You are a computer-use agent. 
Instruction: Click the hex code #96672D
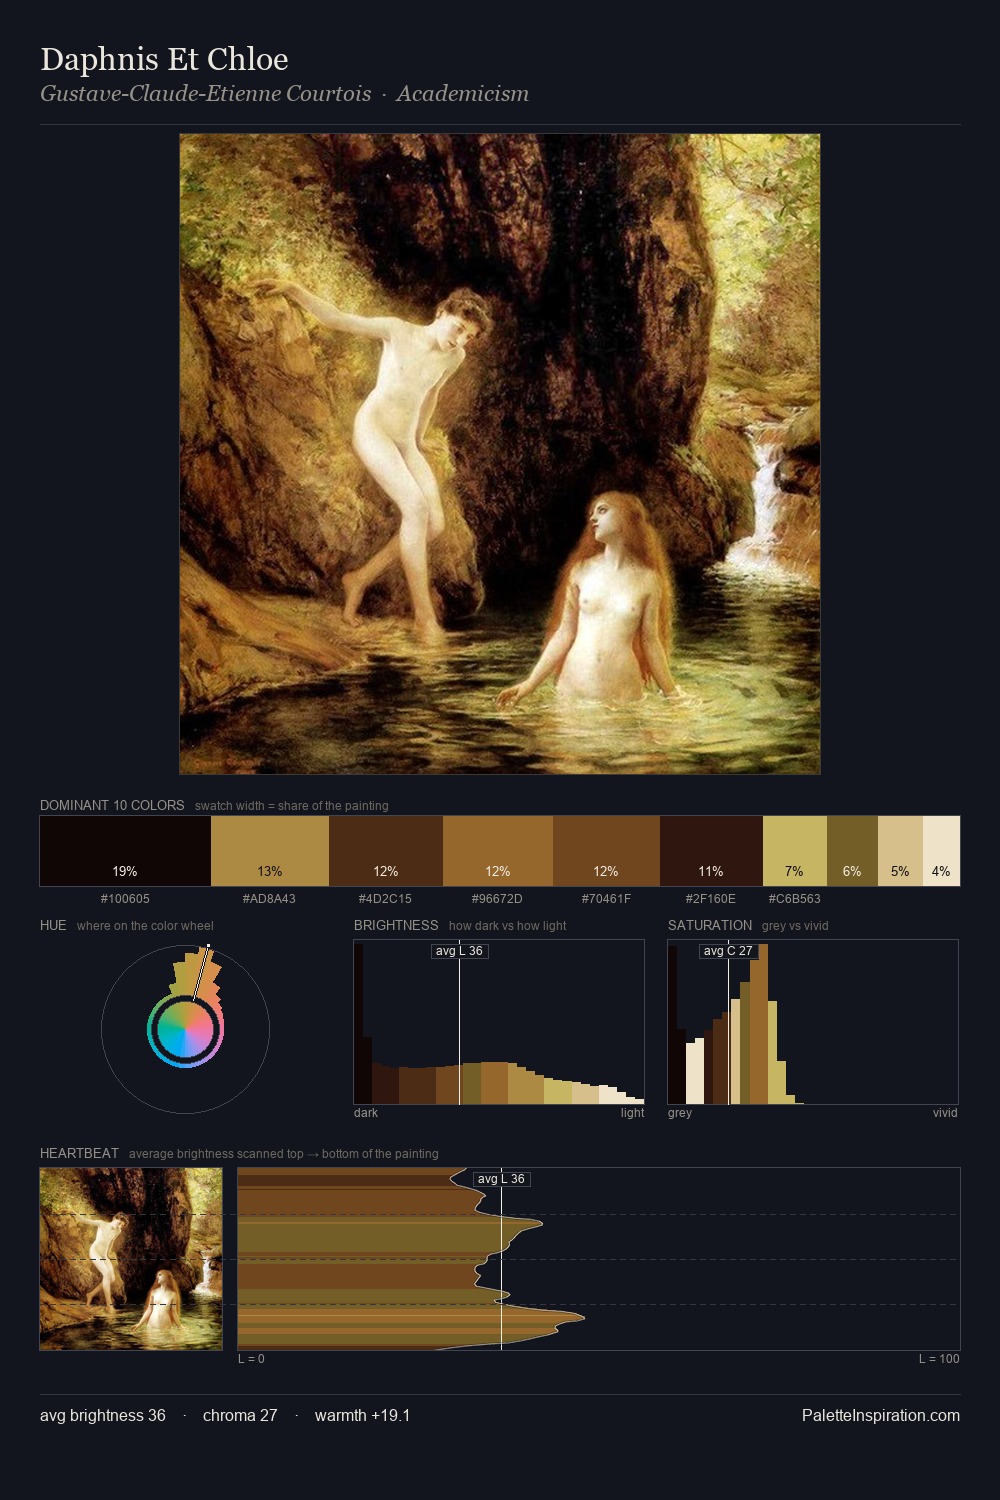click(x=497, y=899)
